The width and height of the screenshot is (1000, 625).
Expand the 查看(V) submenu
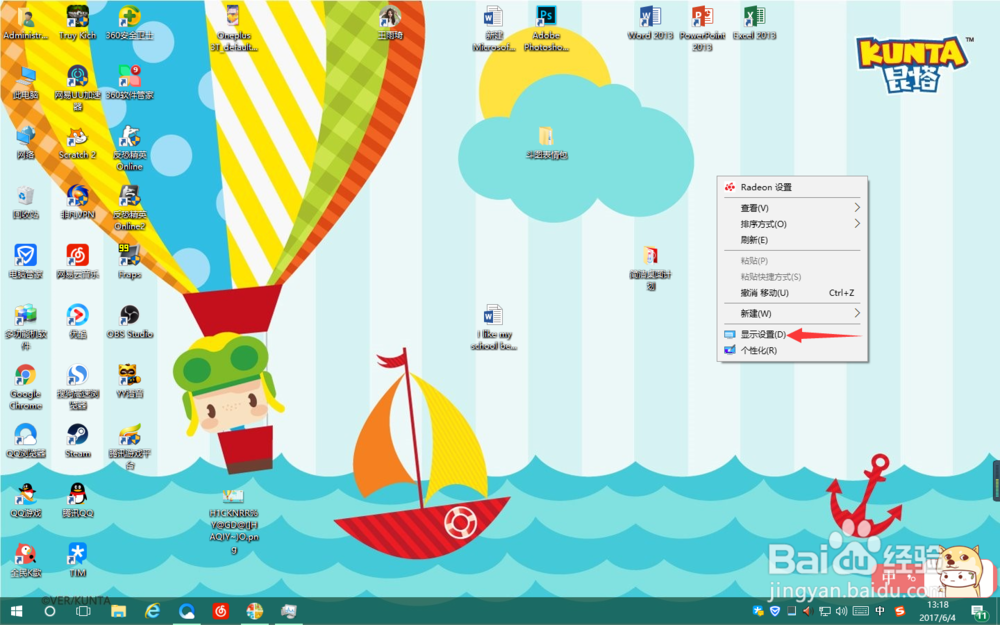(x=792, y=208)
